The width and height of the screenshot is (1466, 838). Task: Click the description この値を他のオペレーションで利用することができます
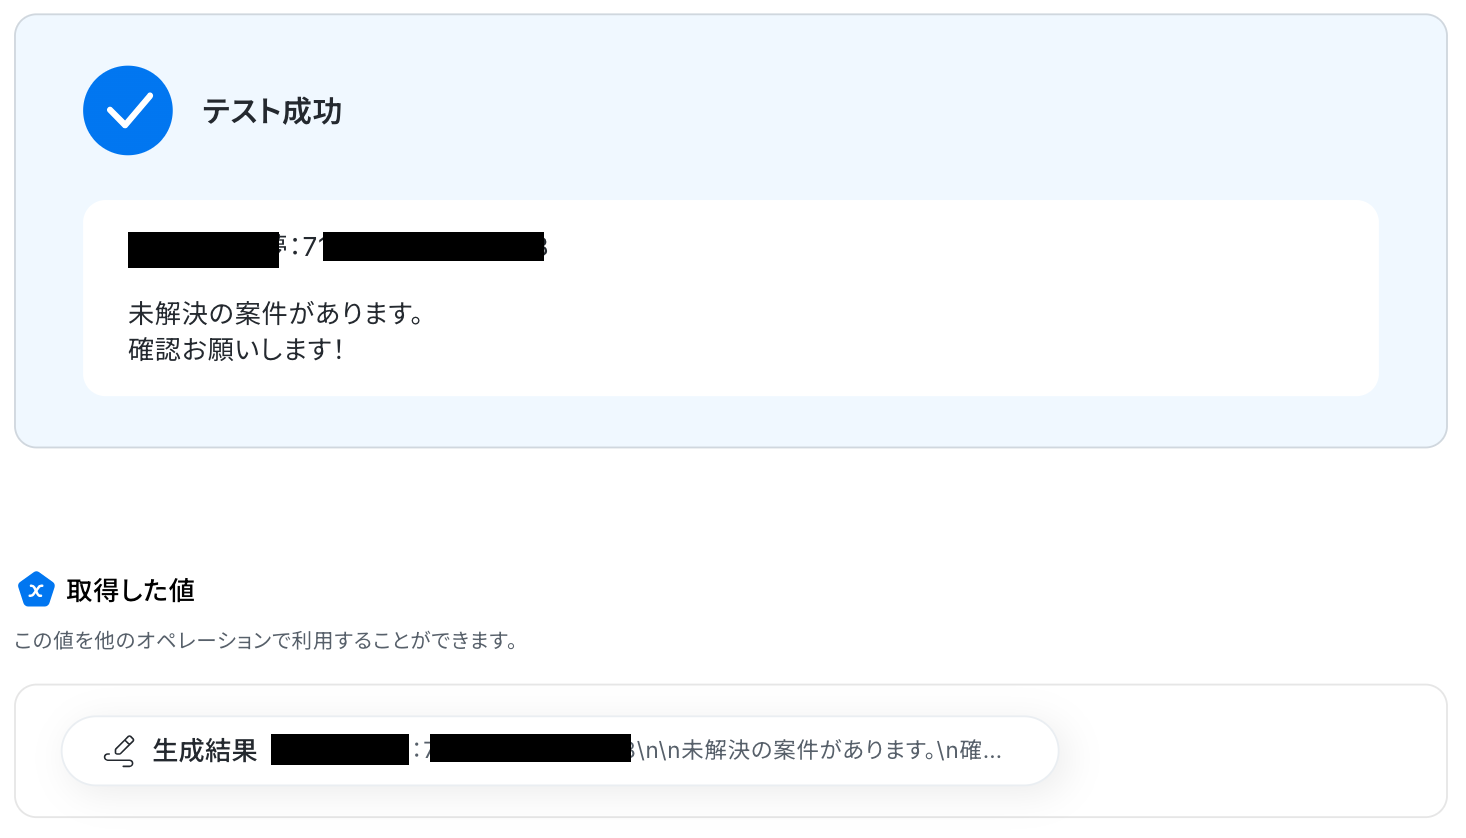(266, 640)
